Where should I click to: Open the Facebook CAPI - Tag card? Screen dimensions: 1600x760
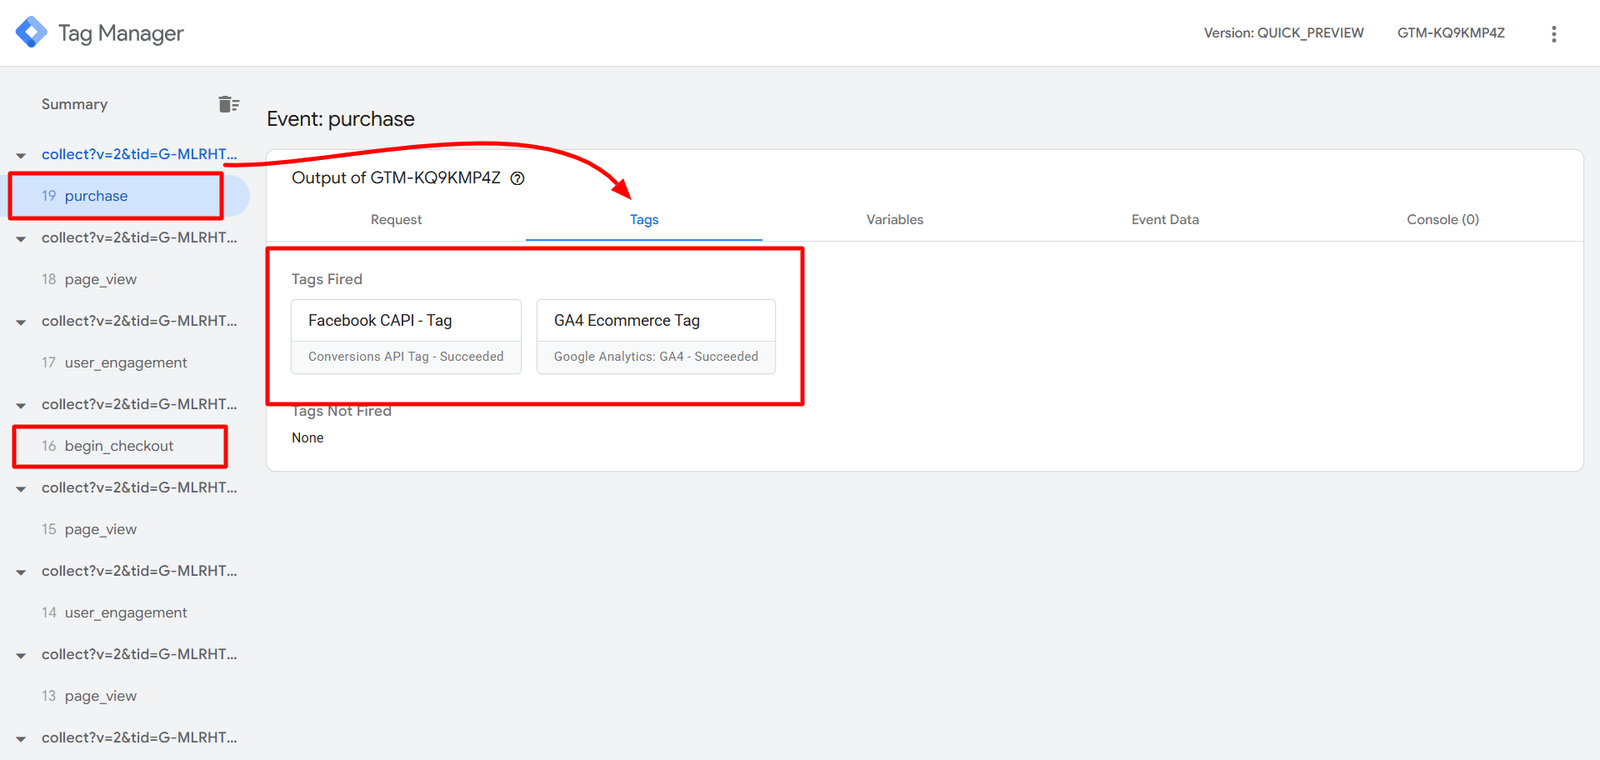pyautogui.click(x=406, y=336)
